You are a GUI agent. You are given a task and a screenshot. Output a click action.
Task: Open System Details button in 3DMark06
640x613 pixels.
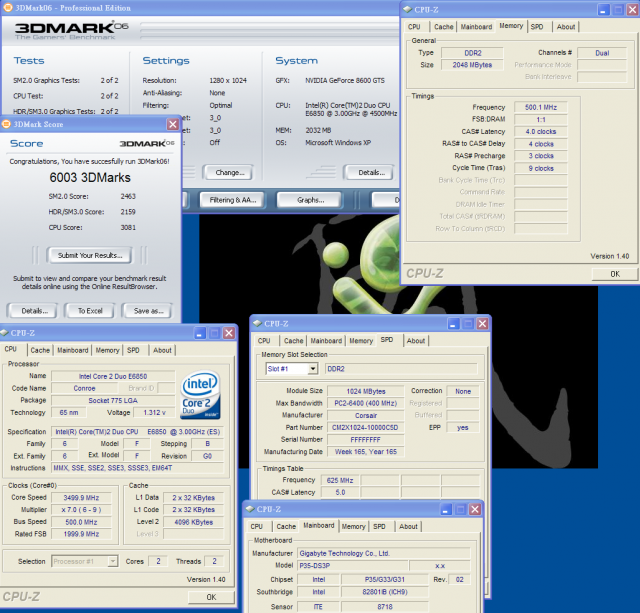[371, 173]
